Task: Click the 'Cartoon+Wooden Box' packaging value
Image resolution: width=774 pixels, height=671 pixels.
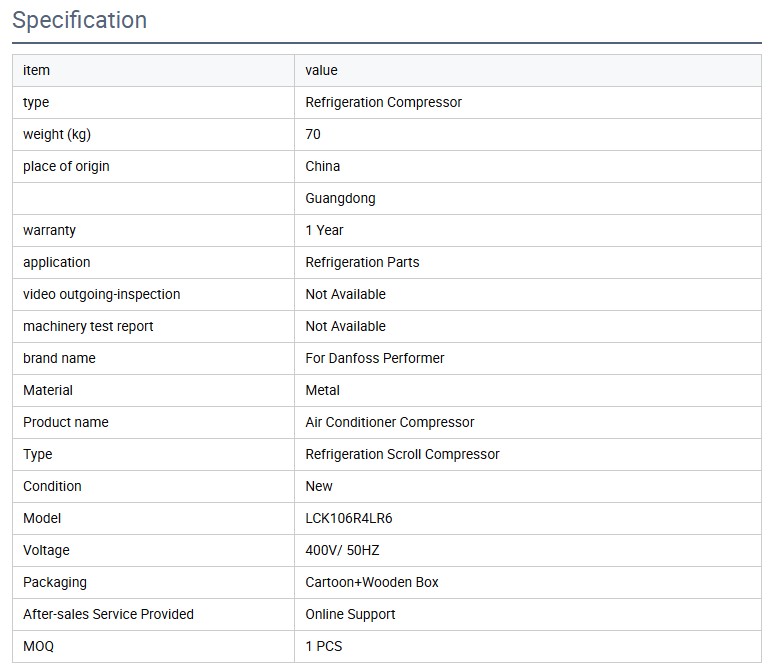Action: (371, 582)
